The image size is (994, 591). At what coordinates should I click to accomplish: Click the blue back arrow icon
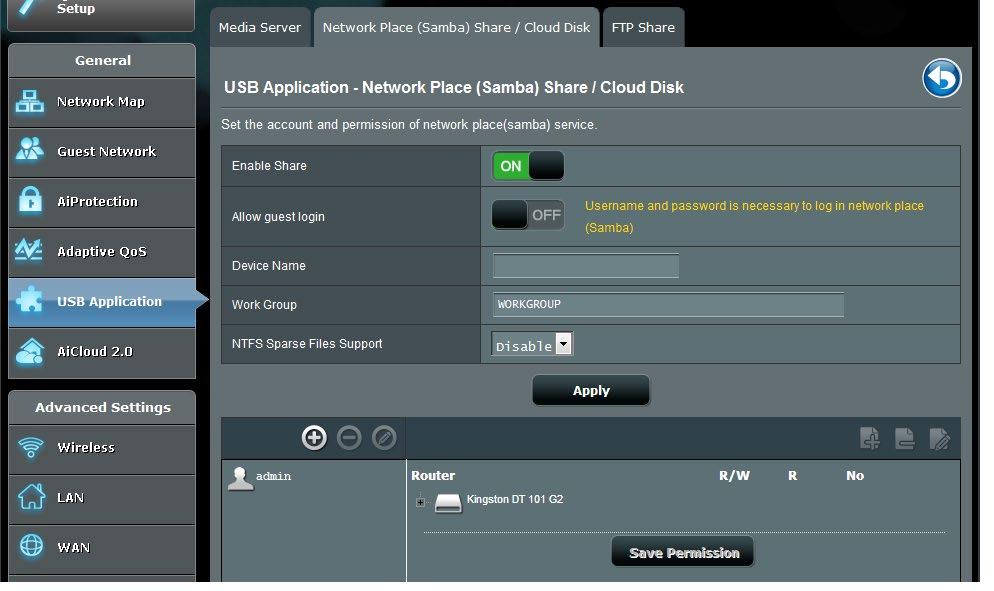[x=941, y=79]
